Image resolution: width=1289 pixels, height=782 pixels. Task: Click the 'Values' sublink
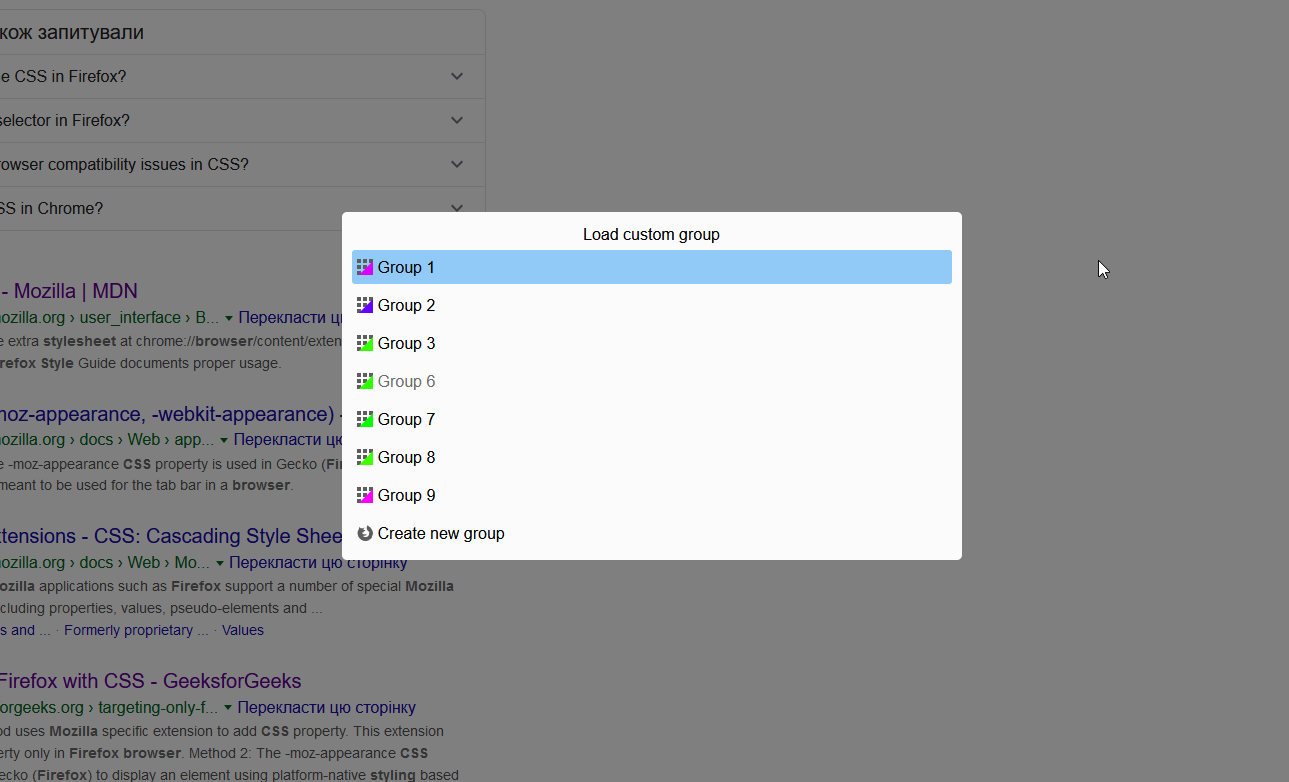[243, 629]
